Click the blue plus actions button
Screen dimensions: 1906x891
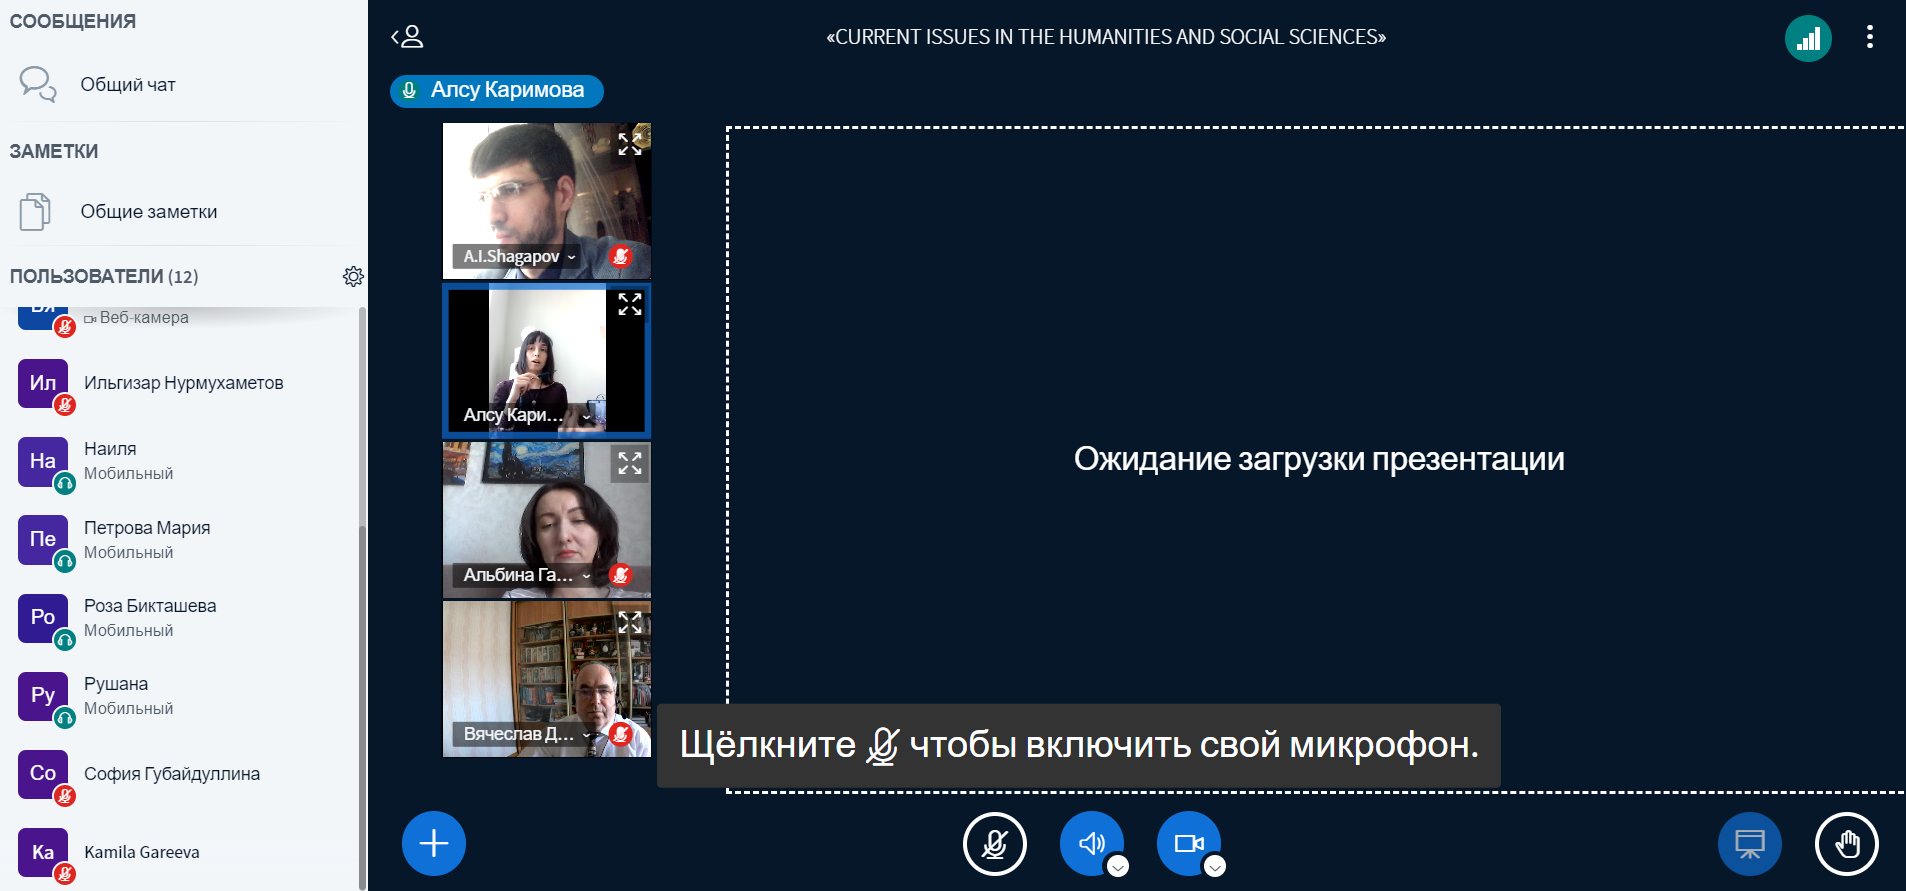coord(433,843)
